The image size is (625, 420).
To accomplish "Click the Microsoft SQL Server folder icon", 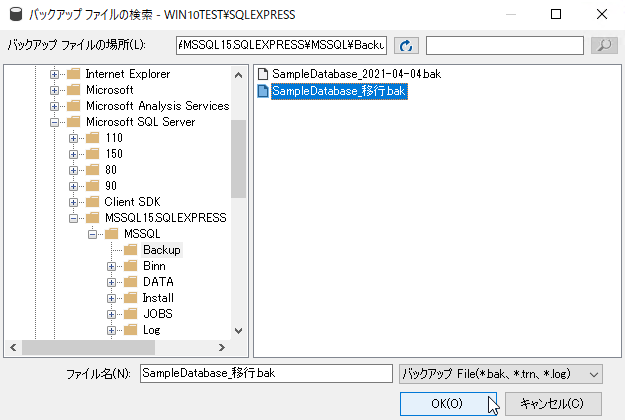I will [x=73, y=122].
